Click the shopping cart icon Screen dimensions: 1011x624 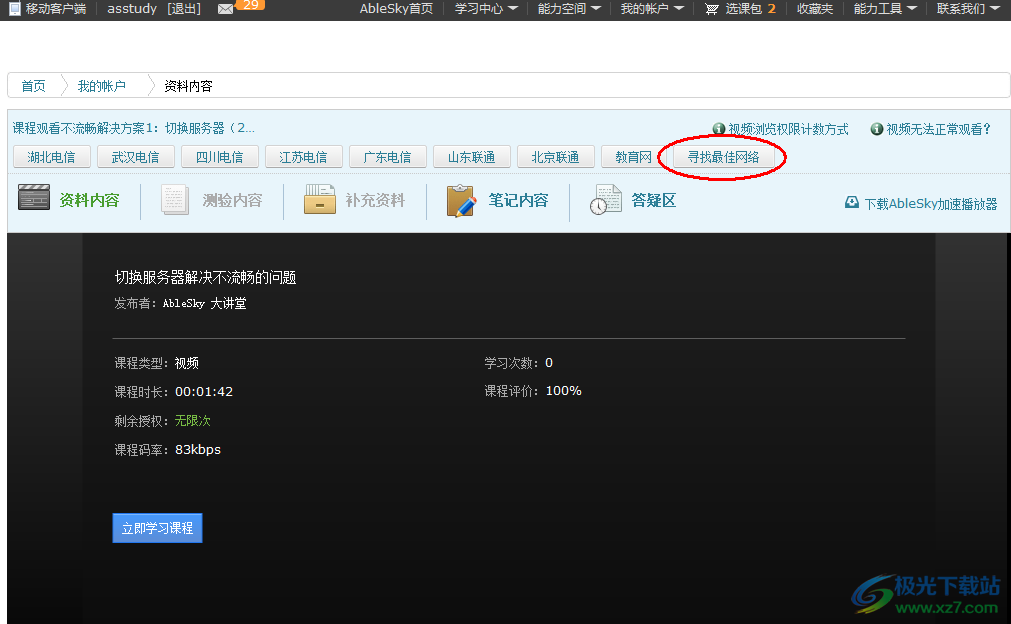[712, 9]
